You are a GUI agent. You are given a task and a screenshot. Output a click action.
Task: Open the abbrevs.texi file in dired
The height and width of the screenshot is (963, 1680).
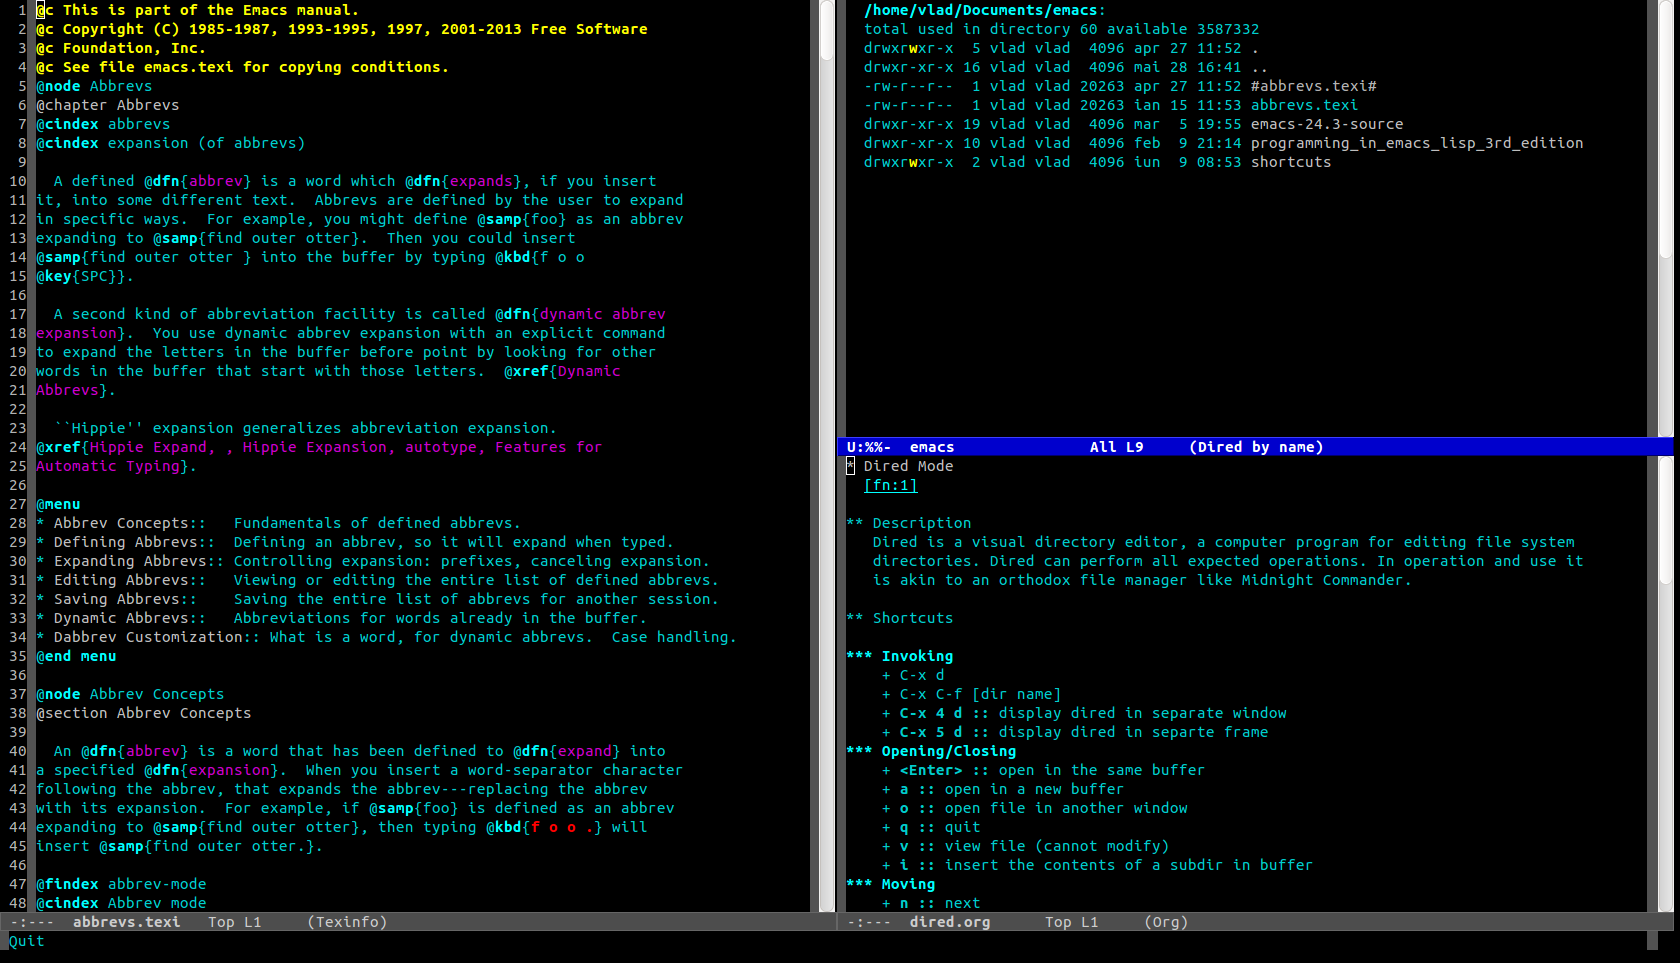1304,105
